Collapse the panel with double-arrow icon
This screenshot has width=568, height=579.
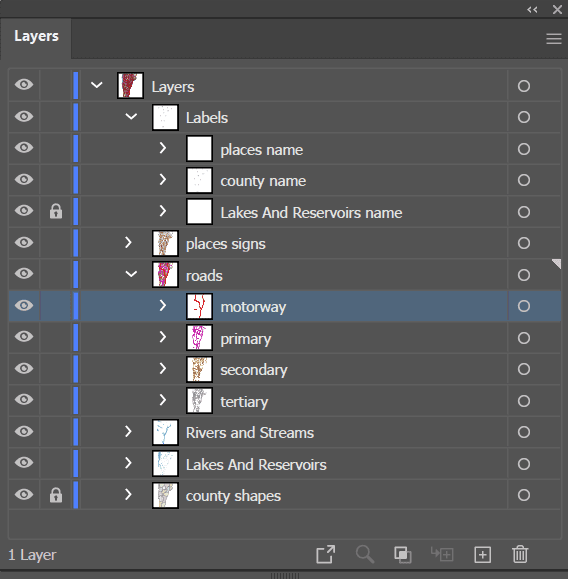tap(532, 10)
